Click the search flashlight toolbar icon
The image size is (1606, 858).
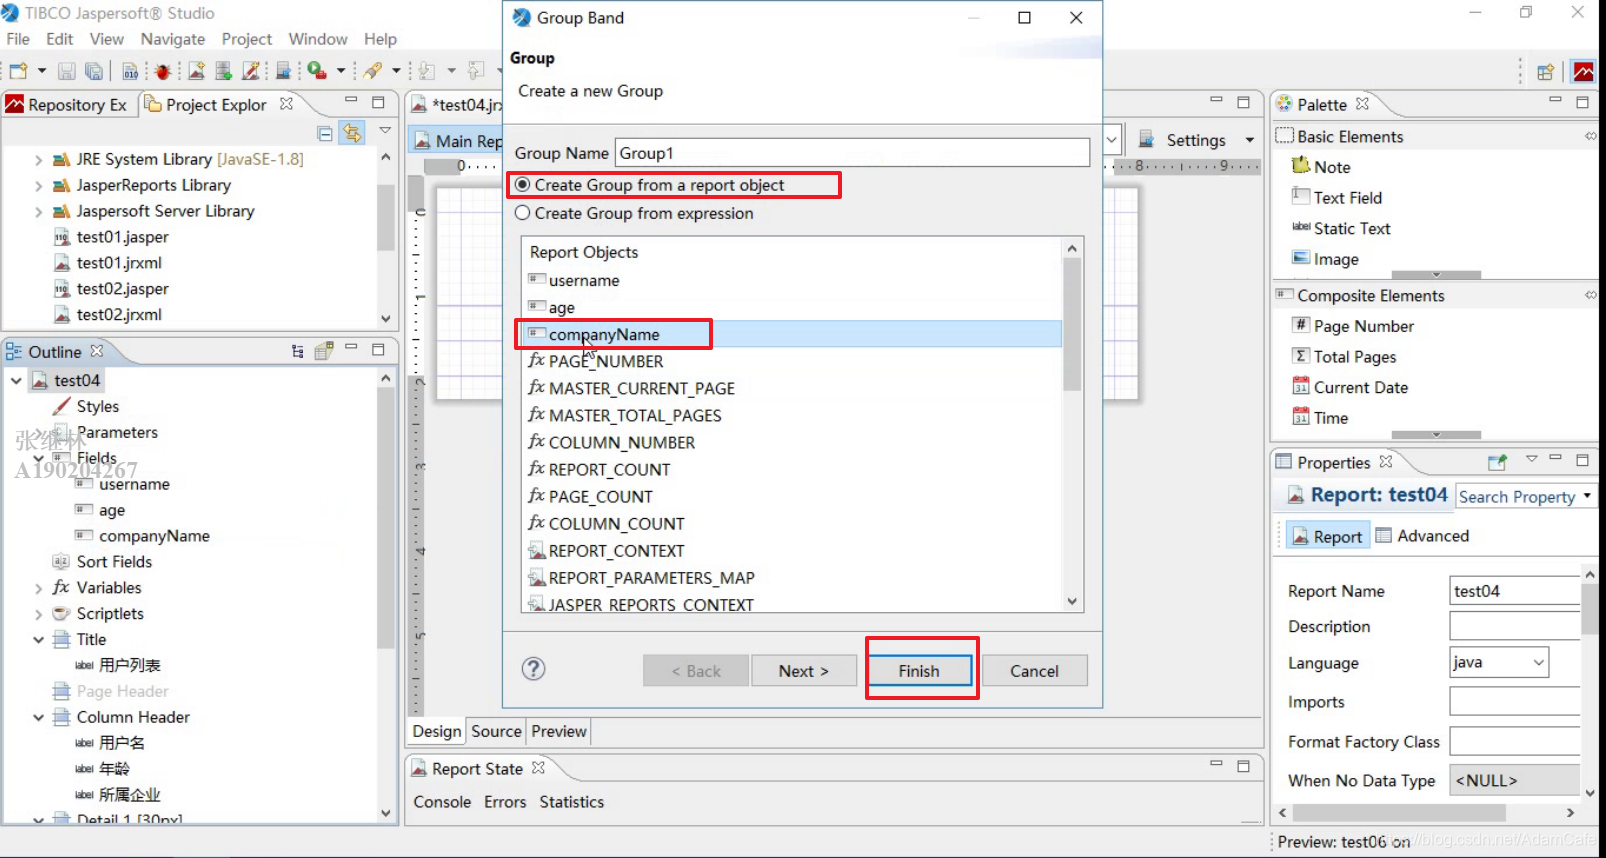(x=373, y=71)
